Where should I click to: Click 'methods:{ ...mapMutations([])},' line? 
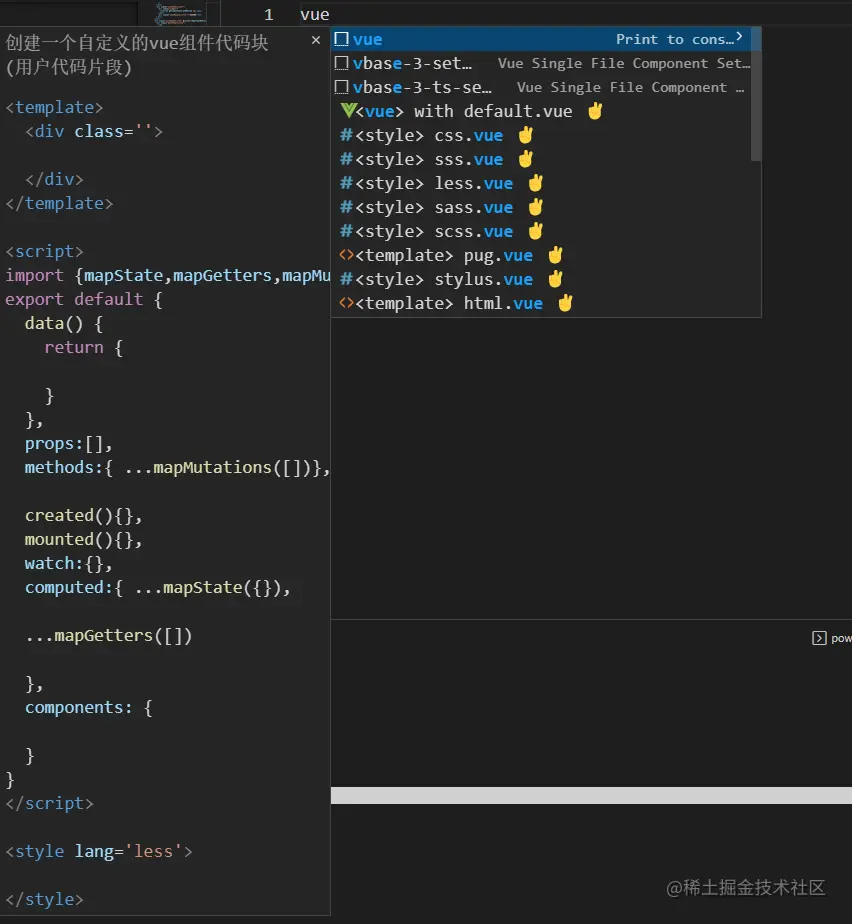point(177,468)
